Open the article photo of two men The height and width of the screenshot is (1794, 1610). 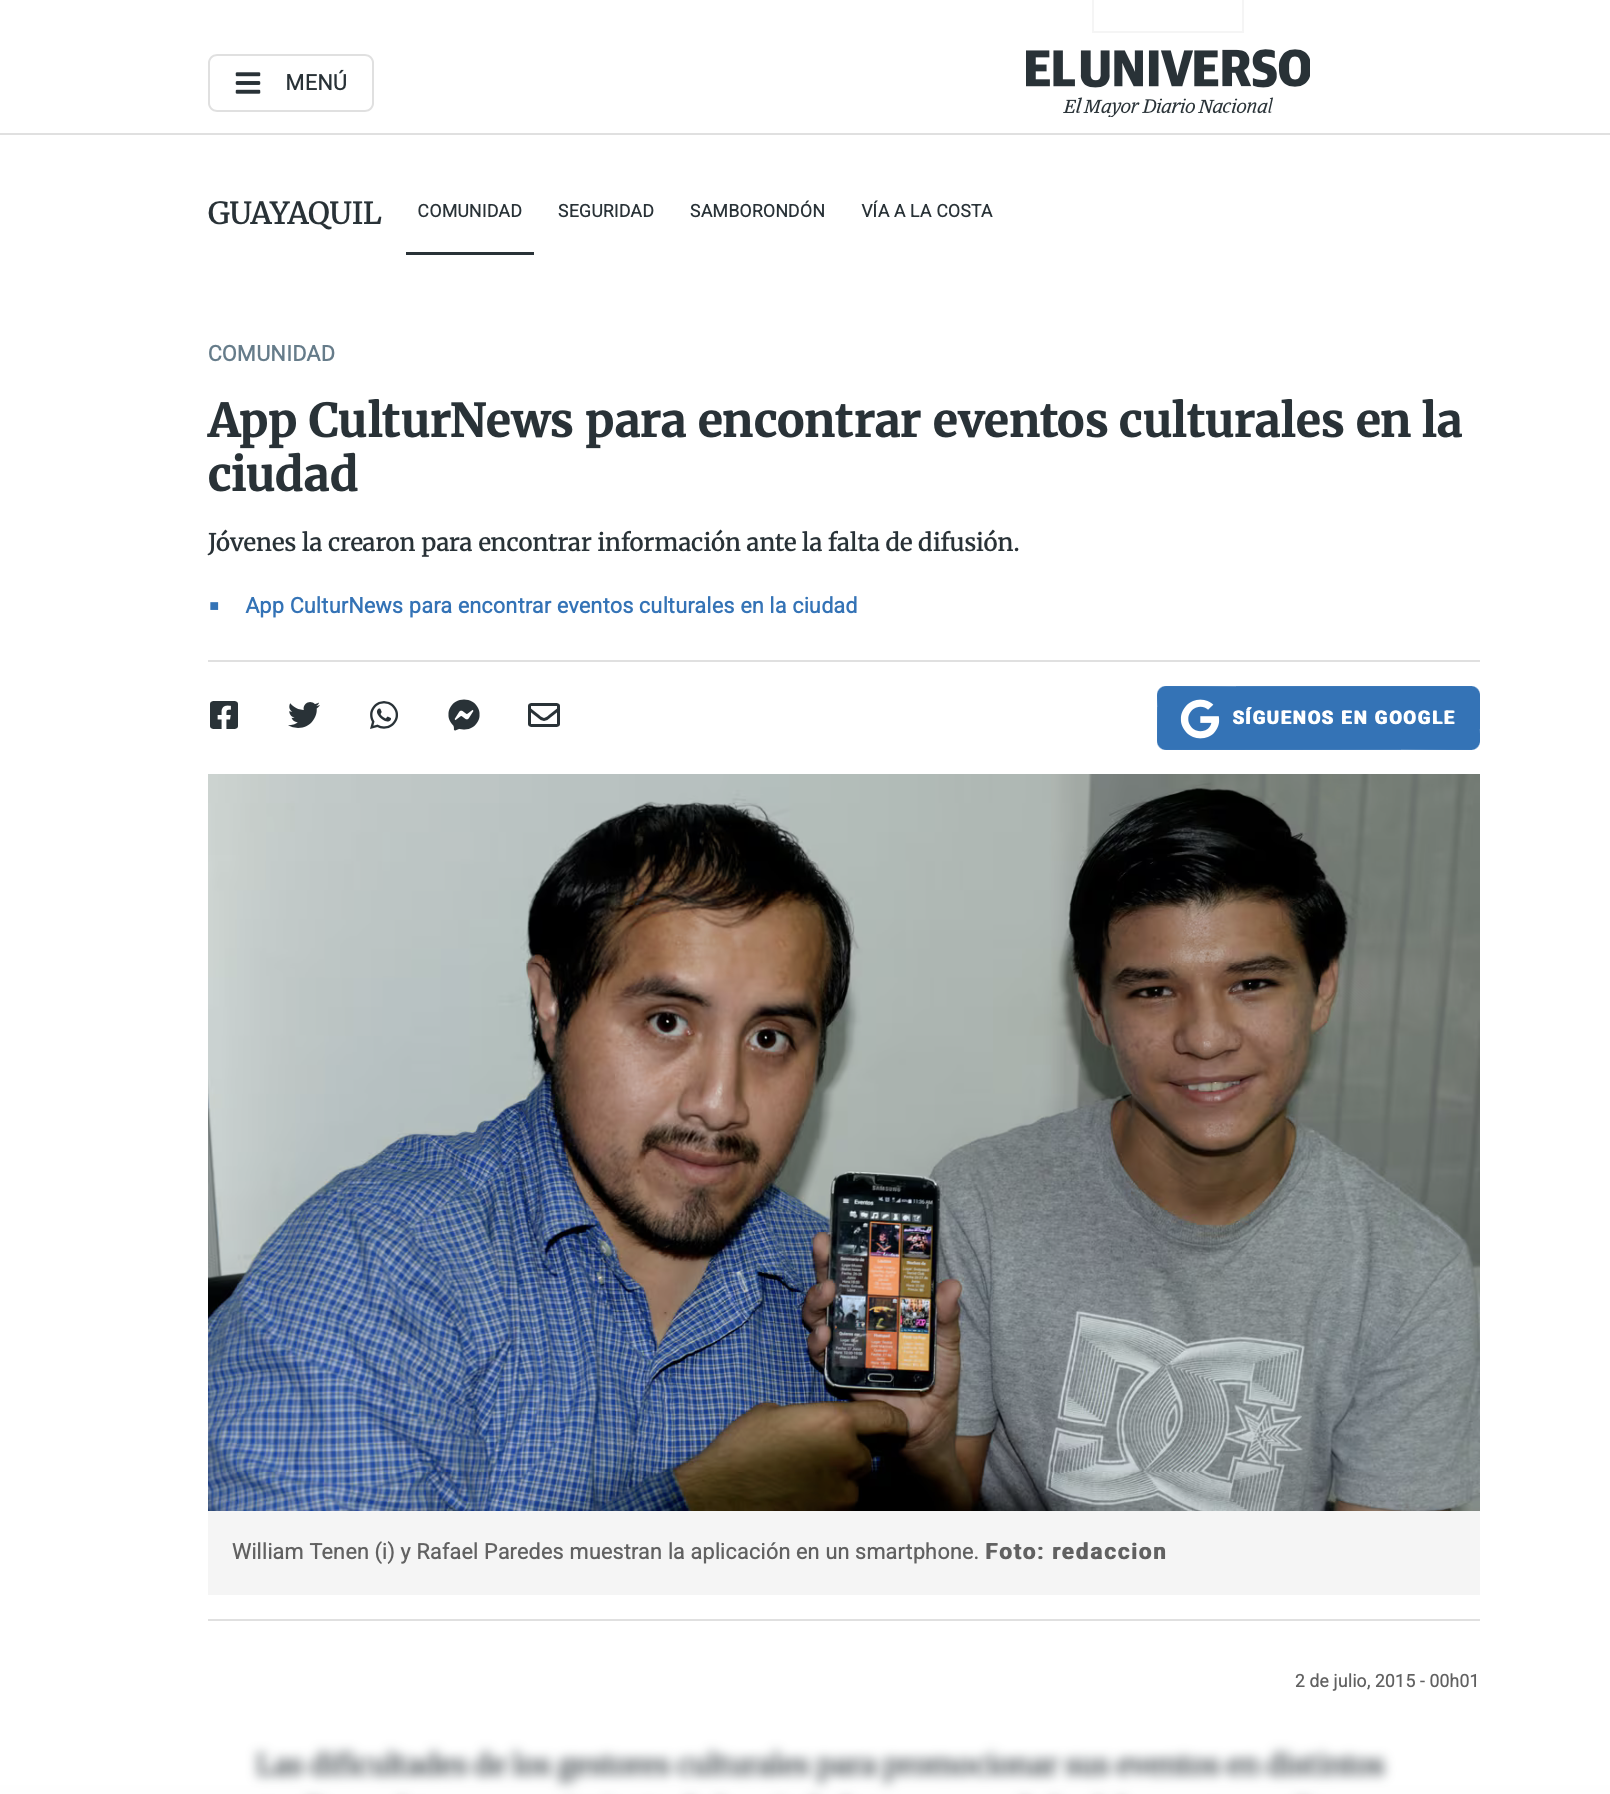844,1142
